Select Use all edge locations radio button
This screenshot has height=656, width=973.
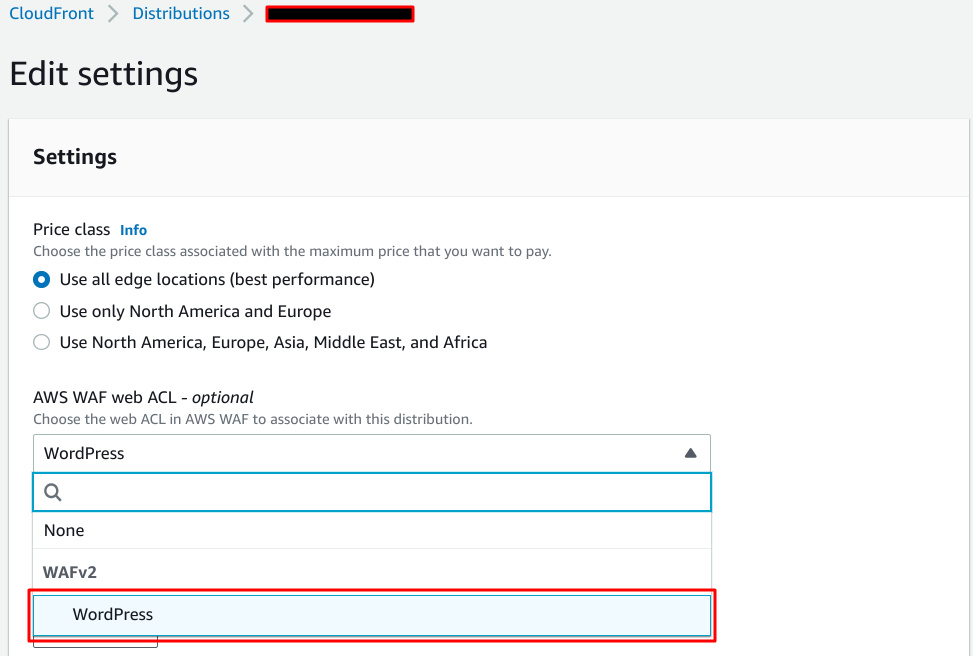click(42, 280)
